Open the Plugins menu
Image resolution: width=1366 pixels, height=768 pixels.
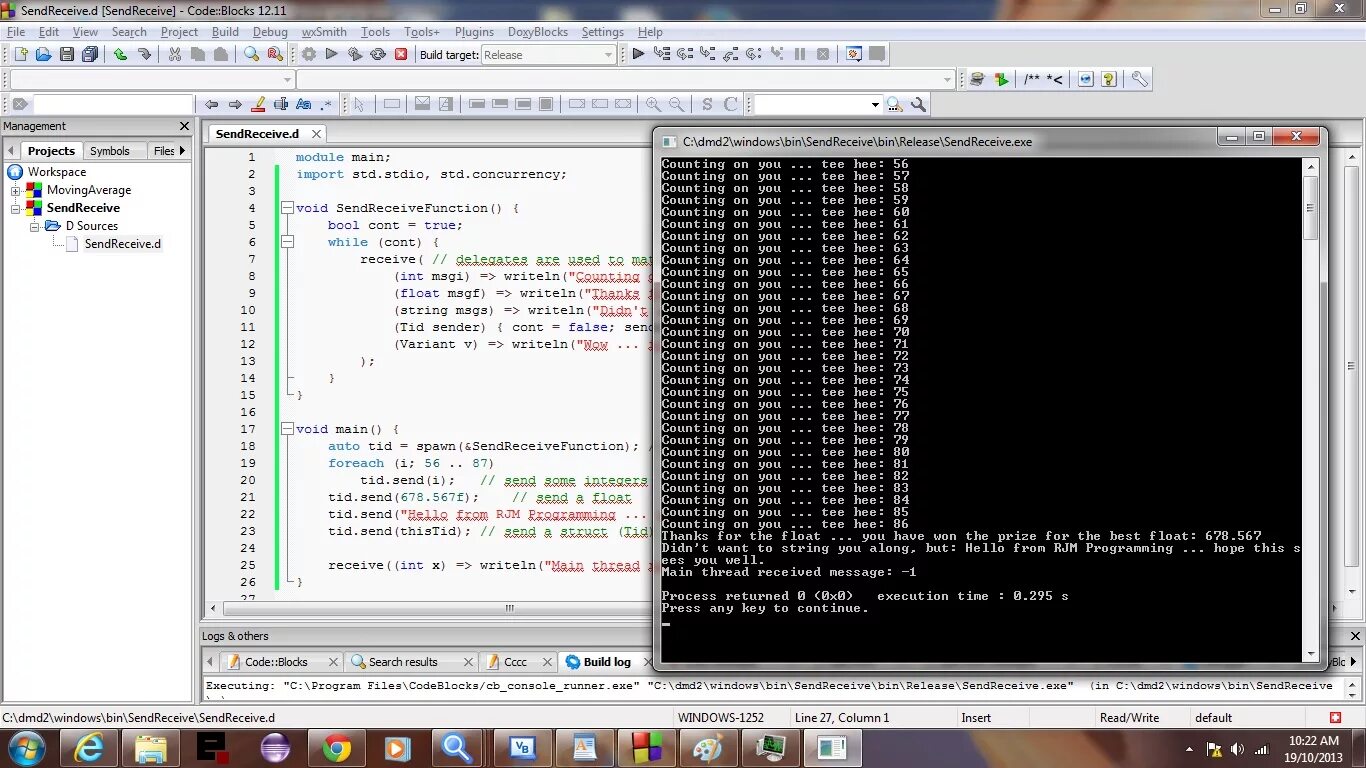click(474, 31)
